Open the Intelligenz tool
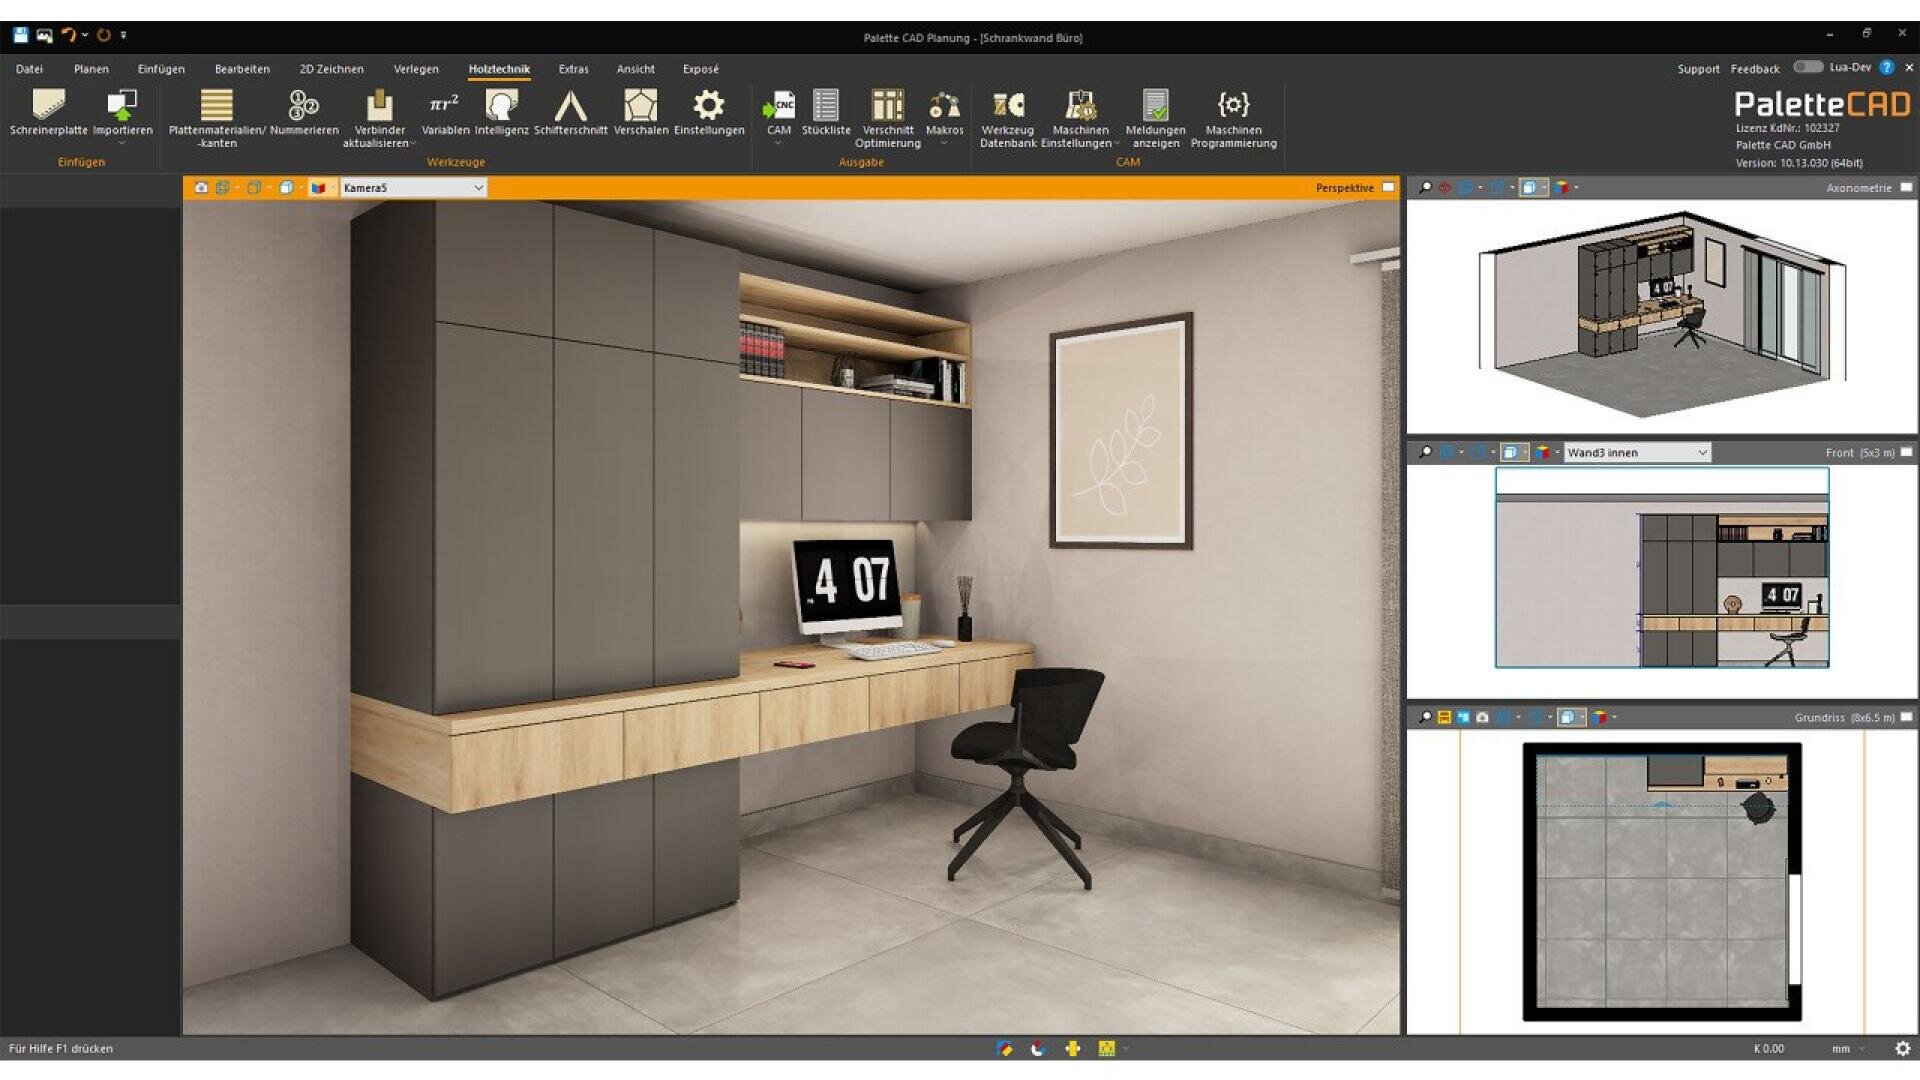 pyautogui.click(x=501, y=111)
